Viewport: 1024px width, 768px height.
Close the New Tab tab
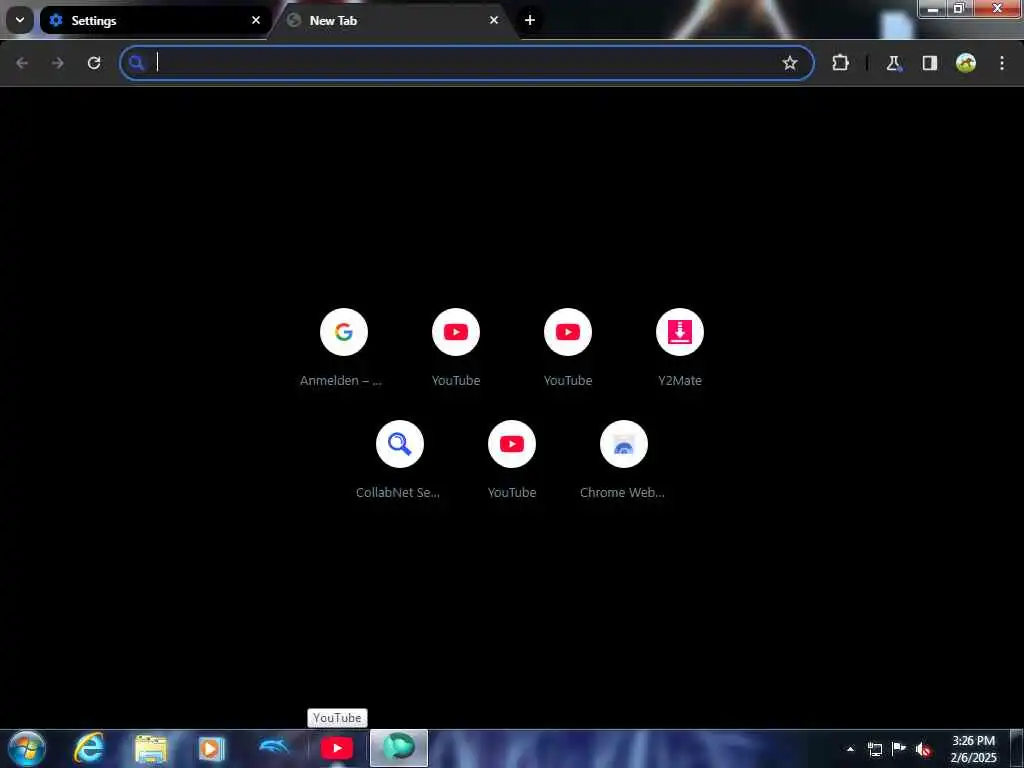point(494,20)
